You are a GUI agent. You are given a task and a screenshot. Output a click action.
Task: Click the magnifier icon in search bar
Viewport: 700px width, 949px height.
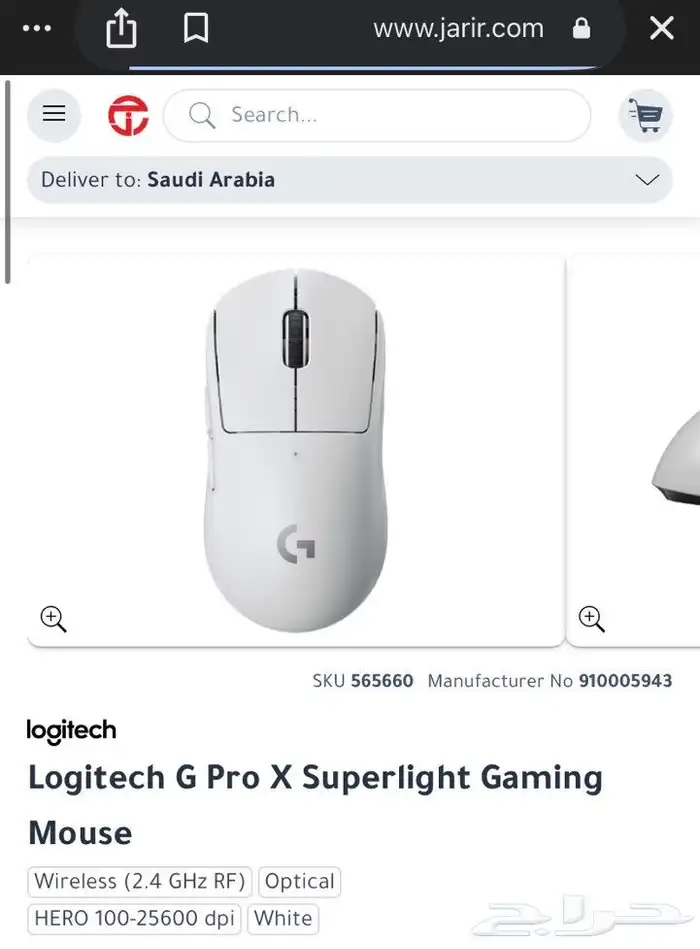(202, 115)
